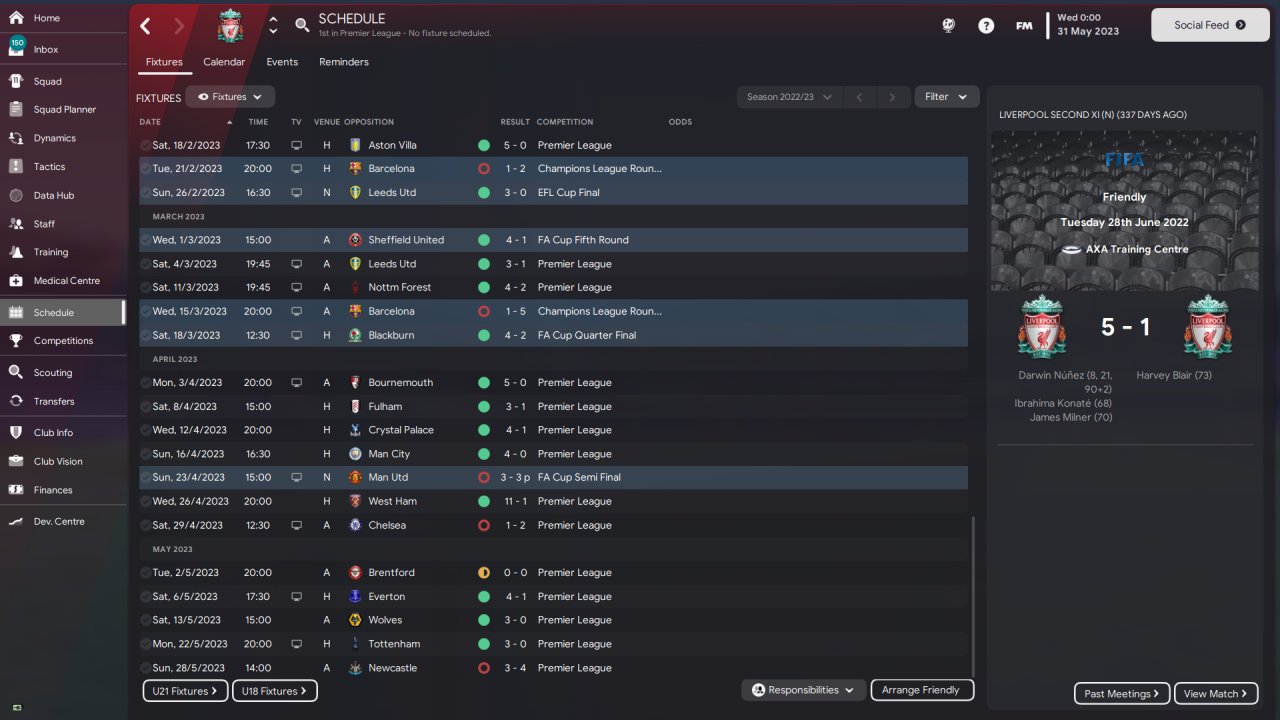
Task: Expand the Fixtures view dropdown
Action: click(230, 97)
